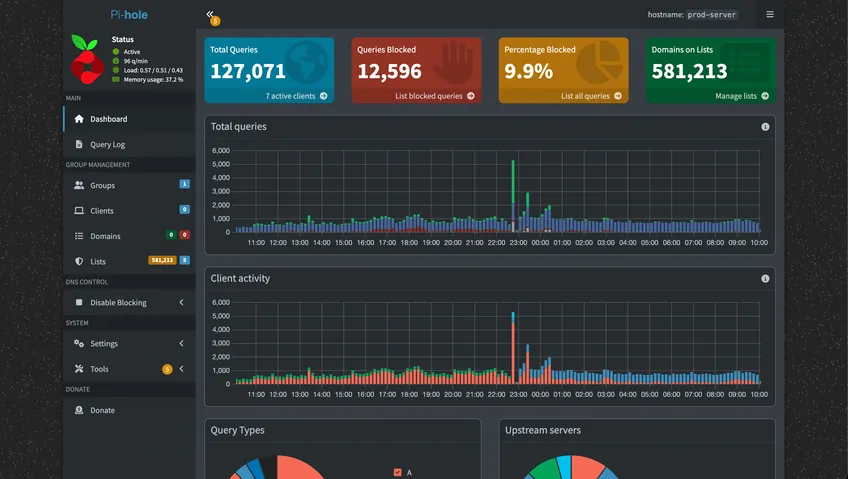Screen dimensions: 848x479
Task: Click the Pi-hole raspberry logo
Action: coord(87,59)
